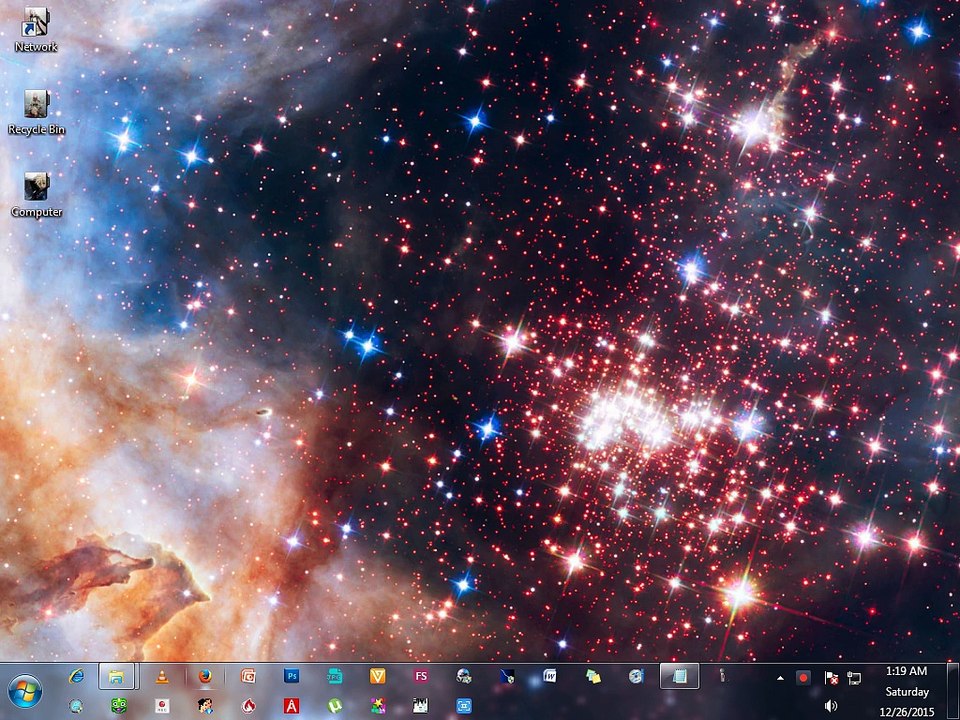Viewport: 960px width, 720px height.
Task: Open the Windows Start menu
Action: [x=25, y=691]
